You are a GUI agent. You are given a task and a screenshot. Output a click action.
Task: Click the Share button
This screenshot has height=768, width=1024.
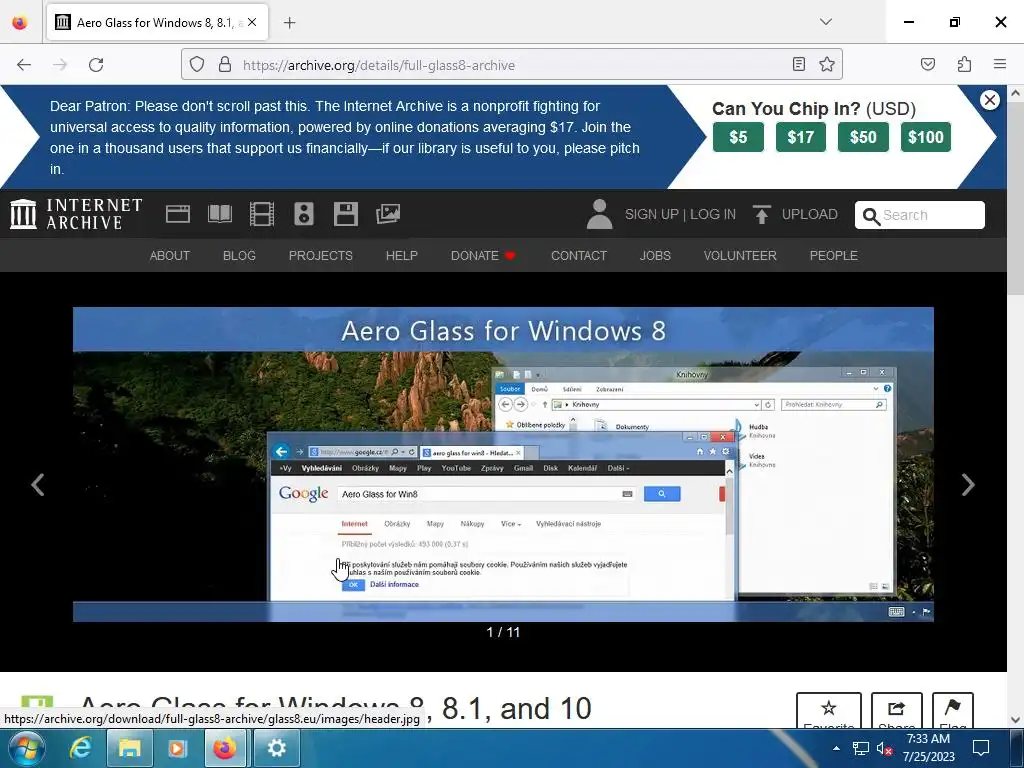(x=897, y=711)
